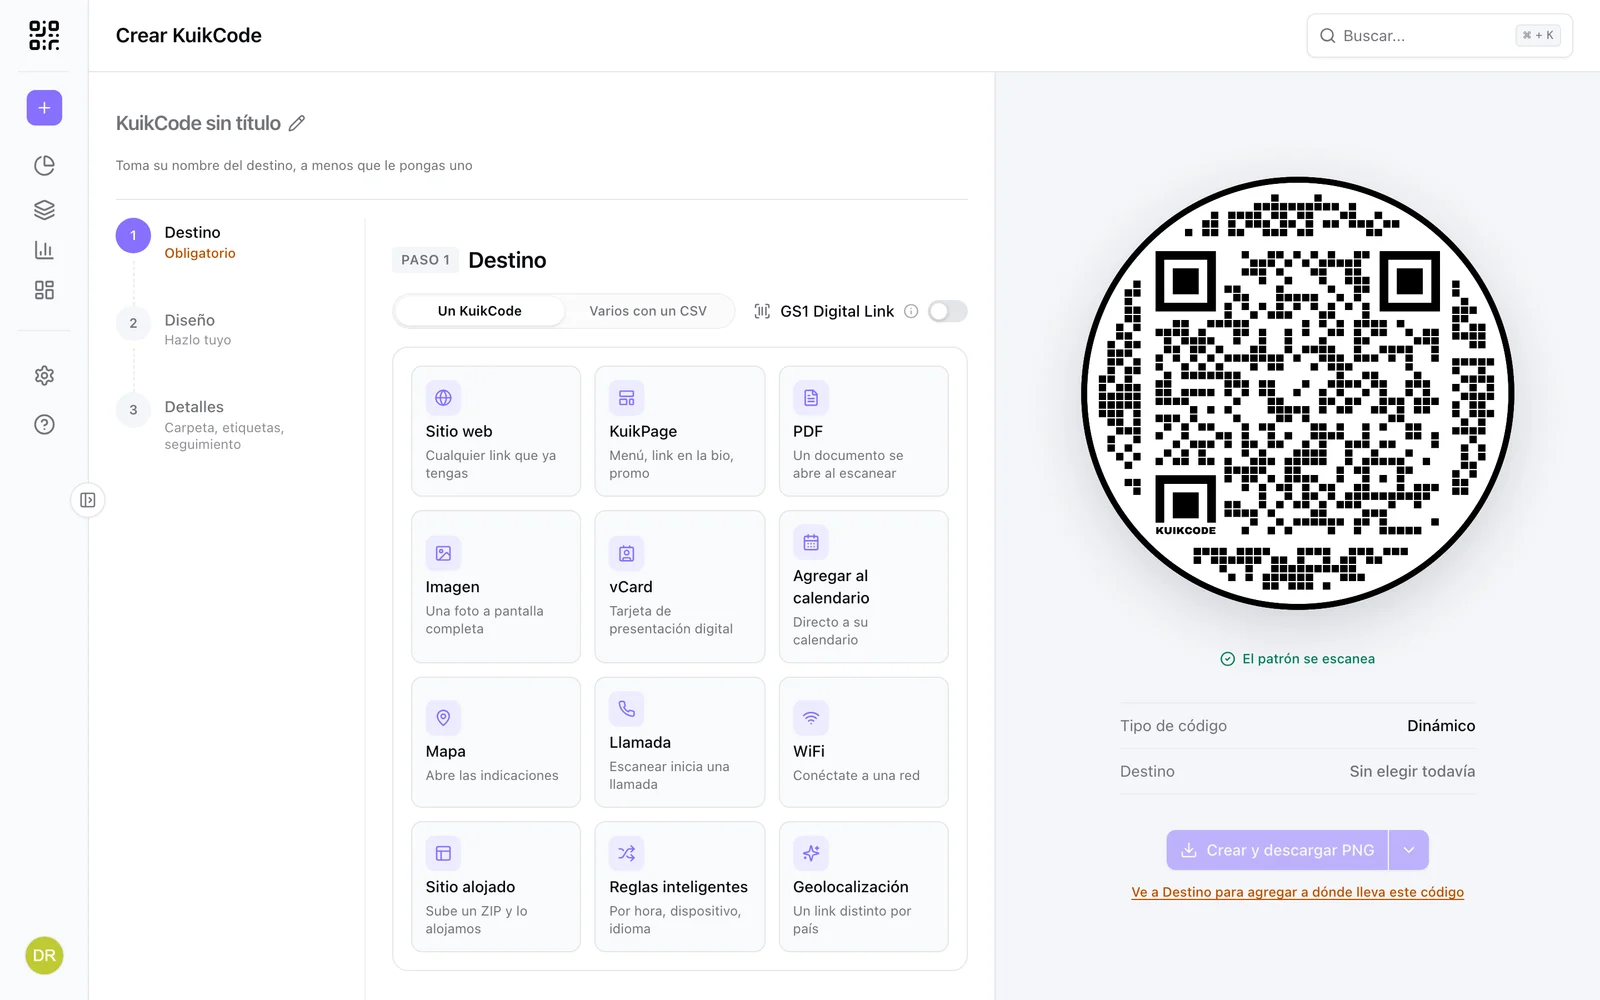Choose the KuikPage destination card

pos(680,431)
